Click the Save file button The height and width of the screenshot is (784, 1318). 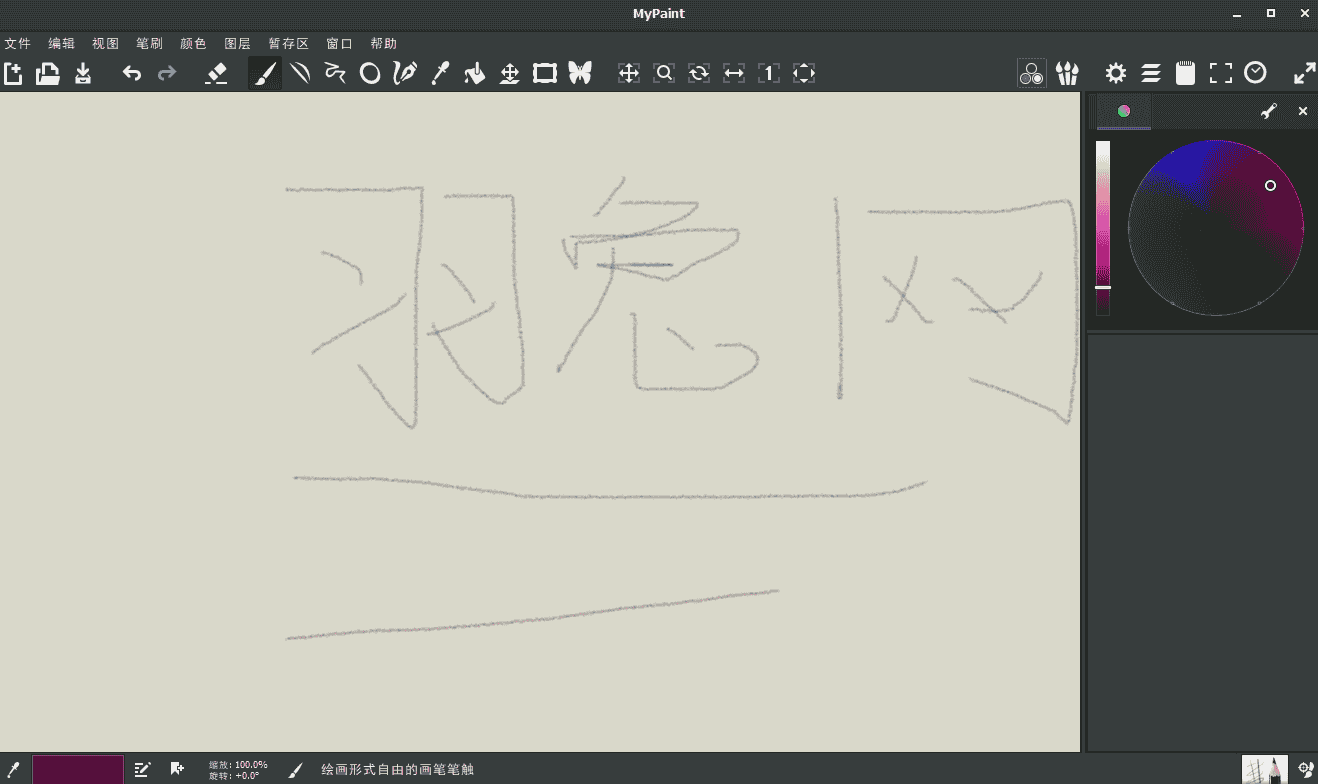[x=82, y=73]
